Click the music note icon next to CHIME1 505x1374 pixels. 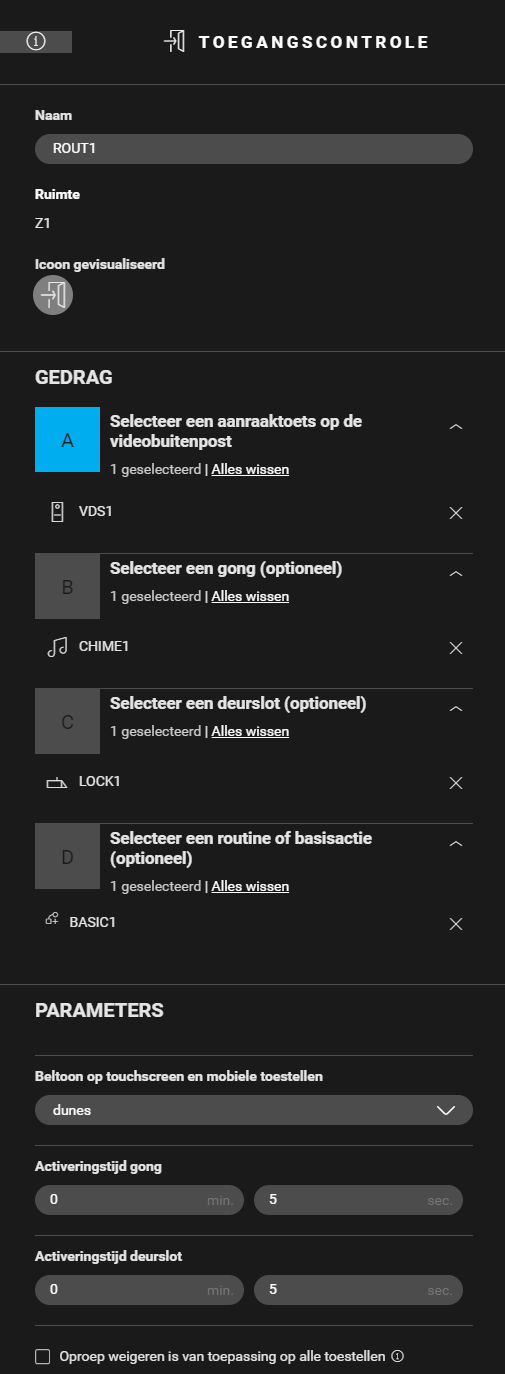coord(57,647)
